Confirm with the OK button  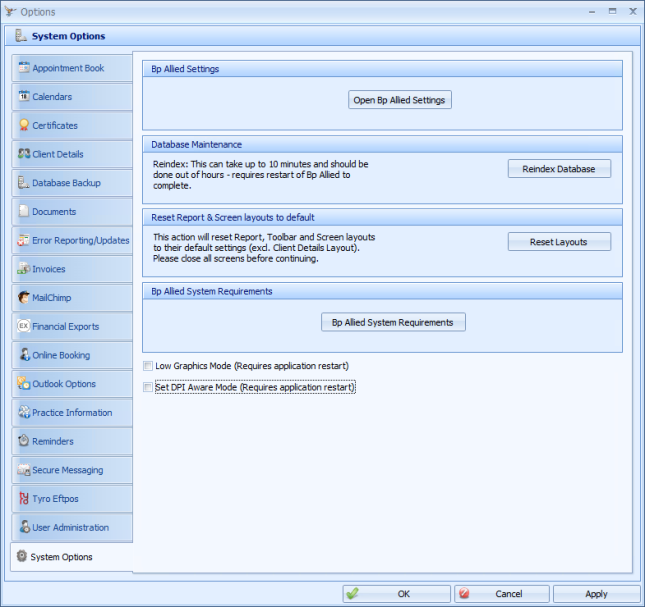click(397, 593)
